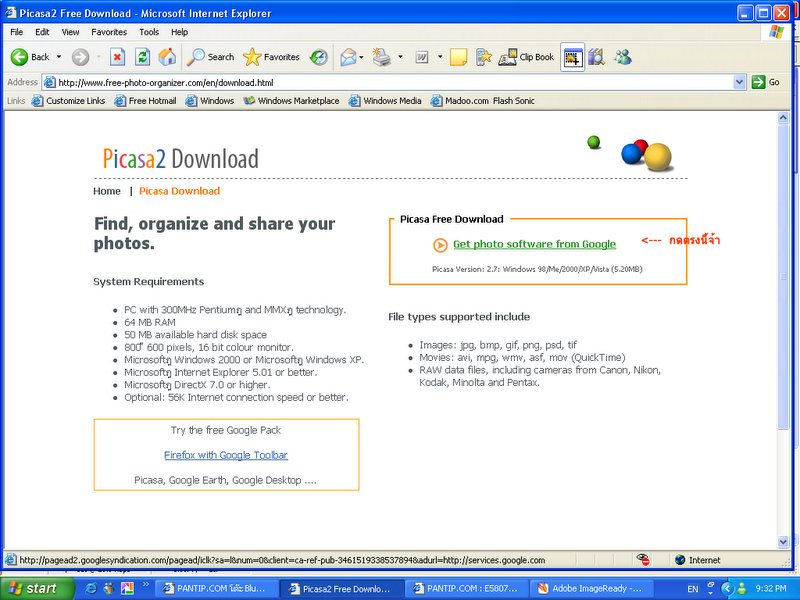Open the Windows links-bar bookmark
The width and height of the screenshot is (800, 600).
click(210, 101)
